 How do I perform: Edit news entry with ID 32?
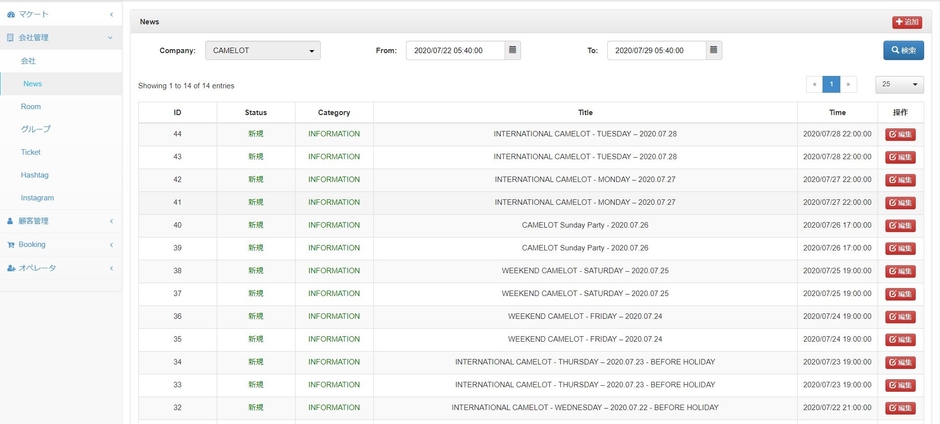[x=900, y=408]
